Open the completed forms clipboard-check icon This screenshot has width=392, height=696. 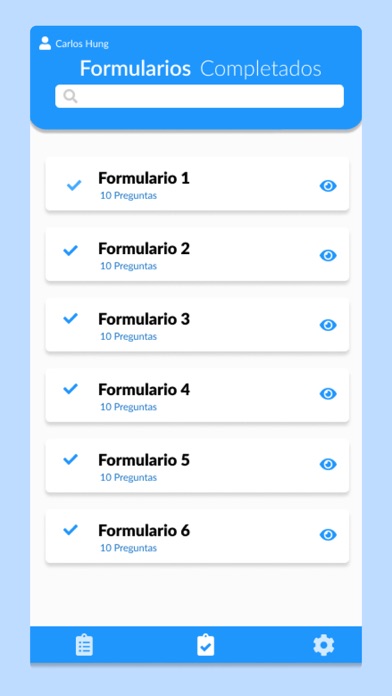tap(206, 645)
